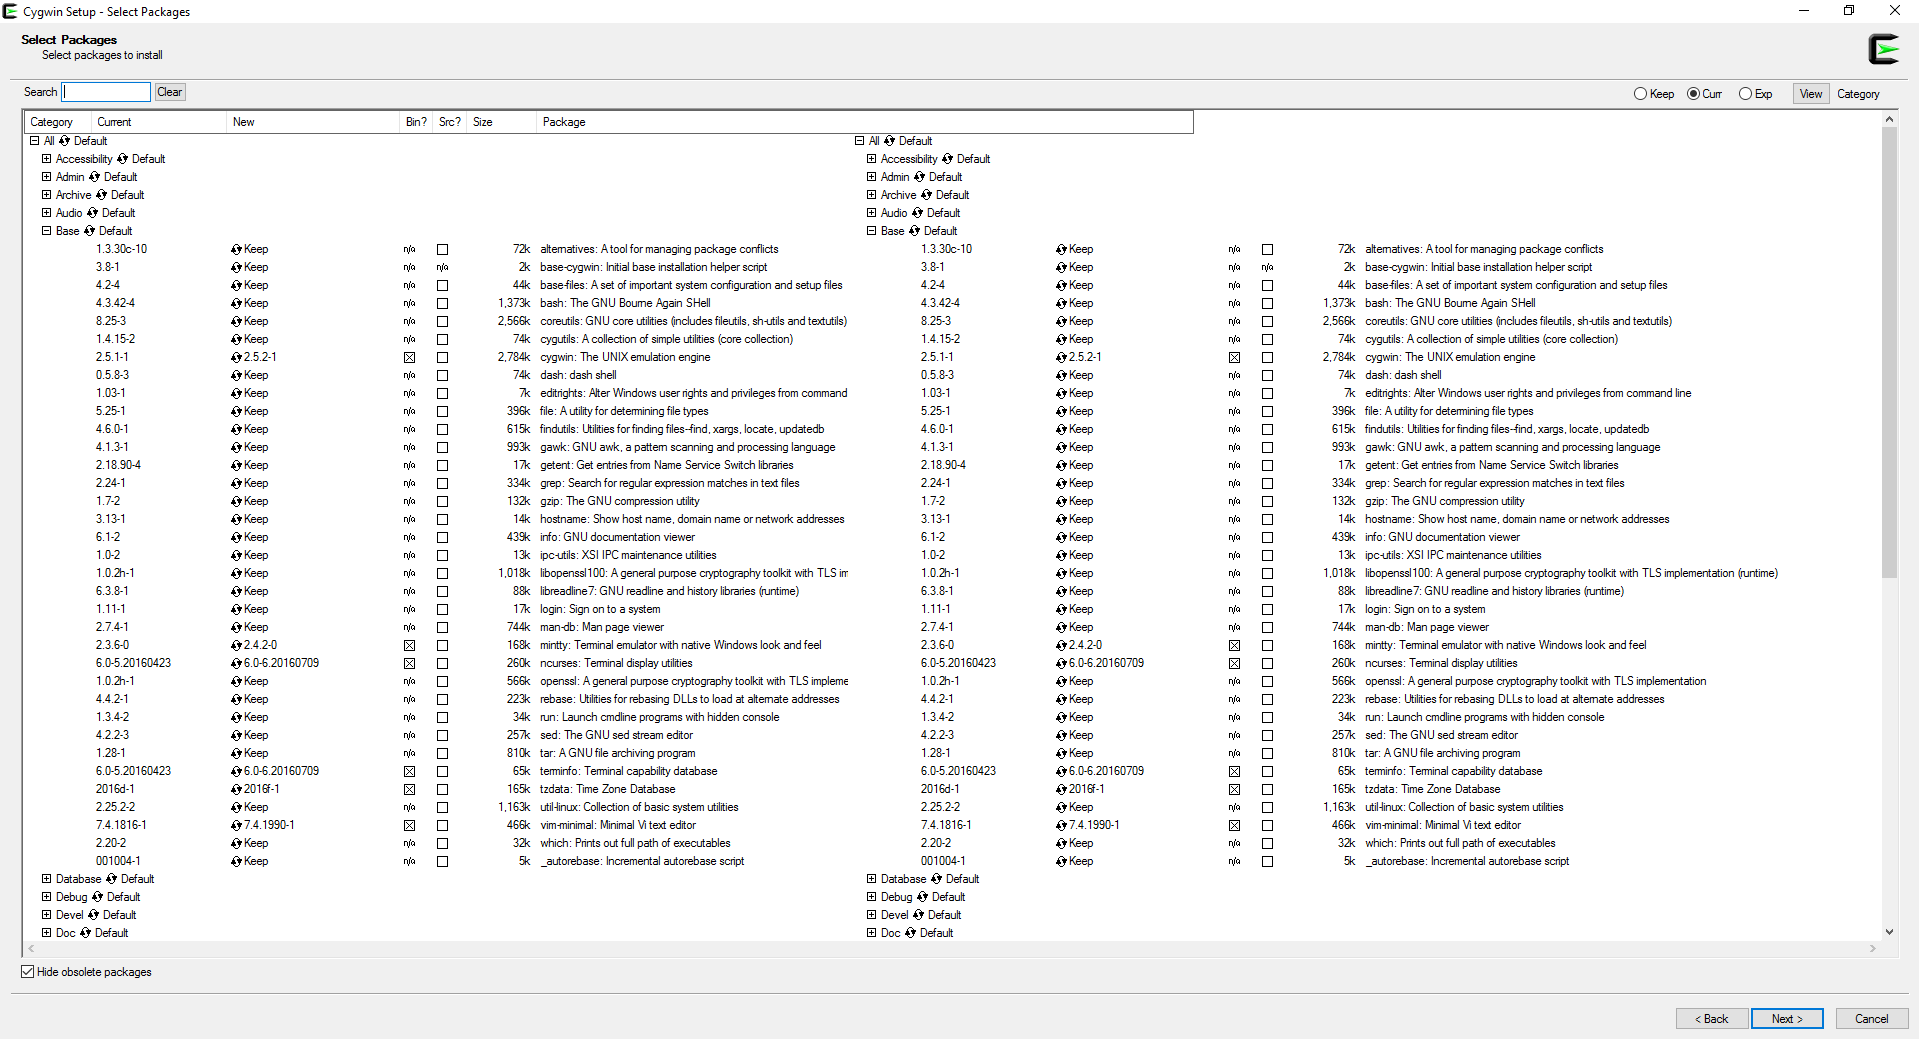
Task: Expand Audio category in right tree
Action: click(871, 213)
